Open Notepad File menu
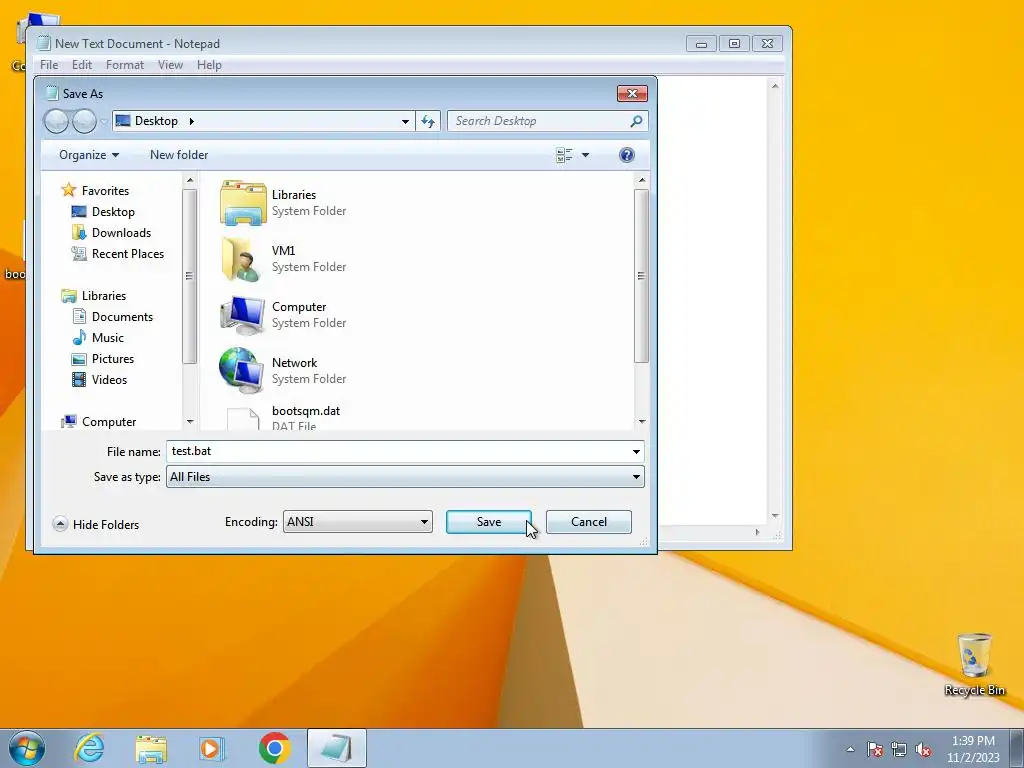This screenshot has width=1024, height=768. [x=49, y=65]
